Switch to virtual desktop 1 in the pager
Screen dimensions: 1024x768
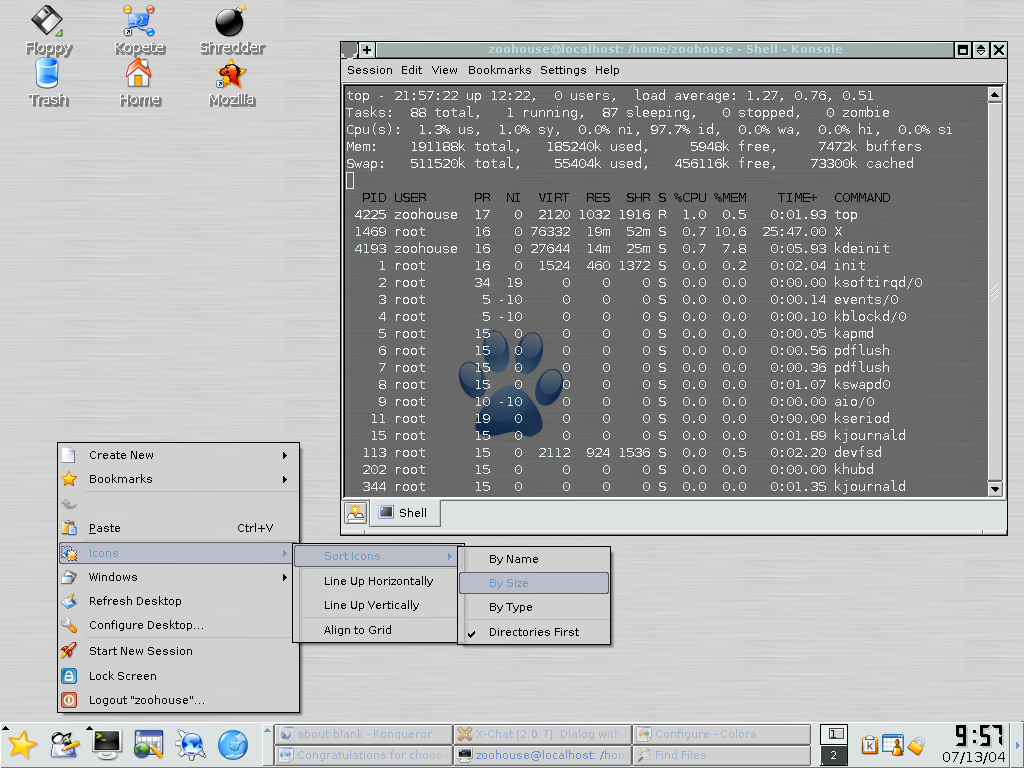pos(834,734)
